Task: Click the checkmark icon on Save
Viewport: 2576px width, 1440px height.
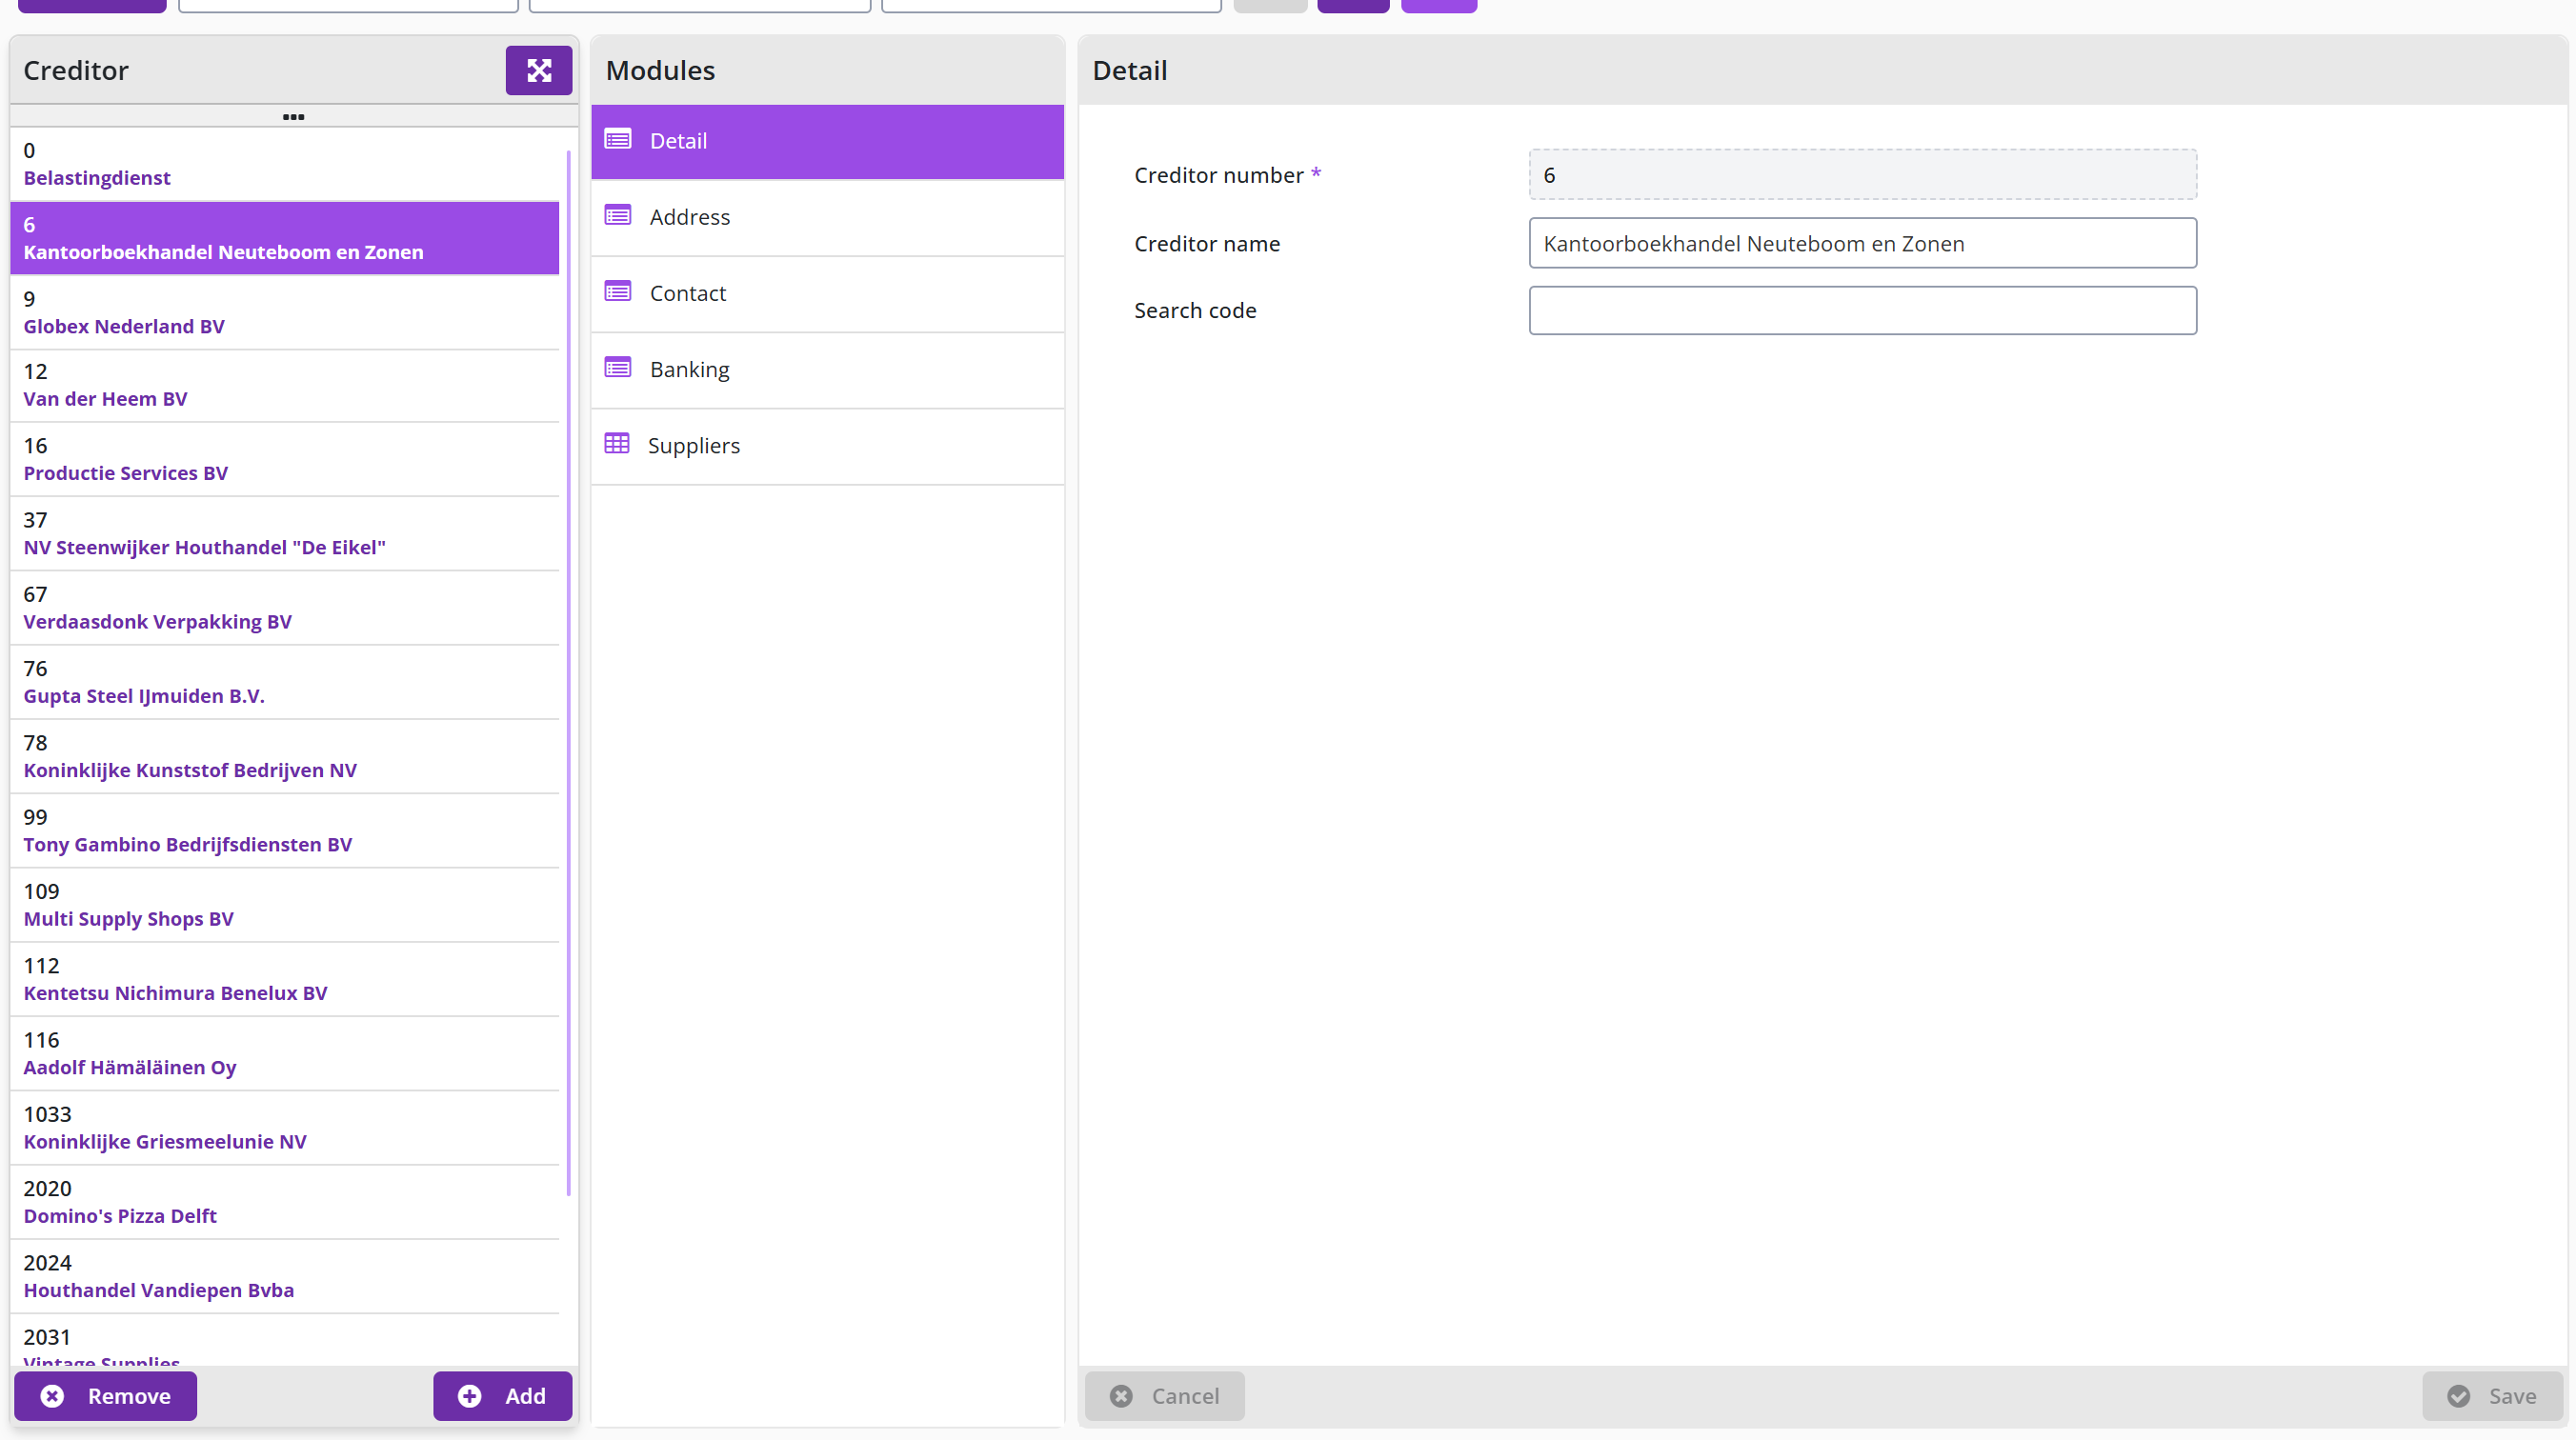Action: (2458, 1396)
